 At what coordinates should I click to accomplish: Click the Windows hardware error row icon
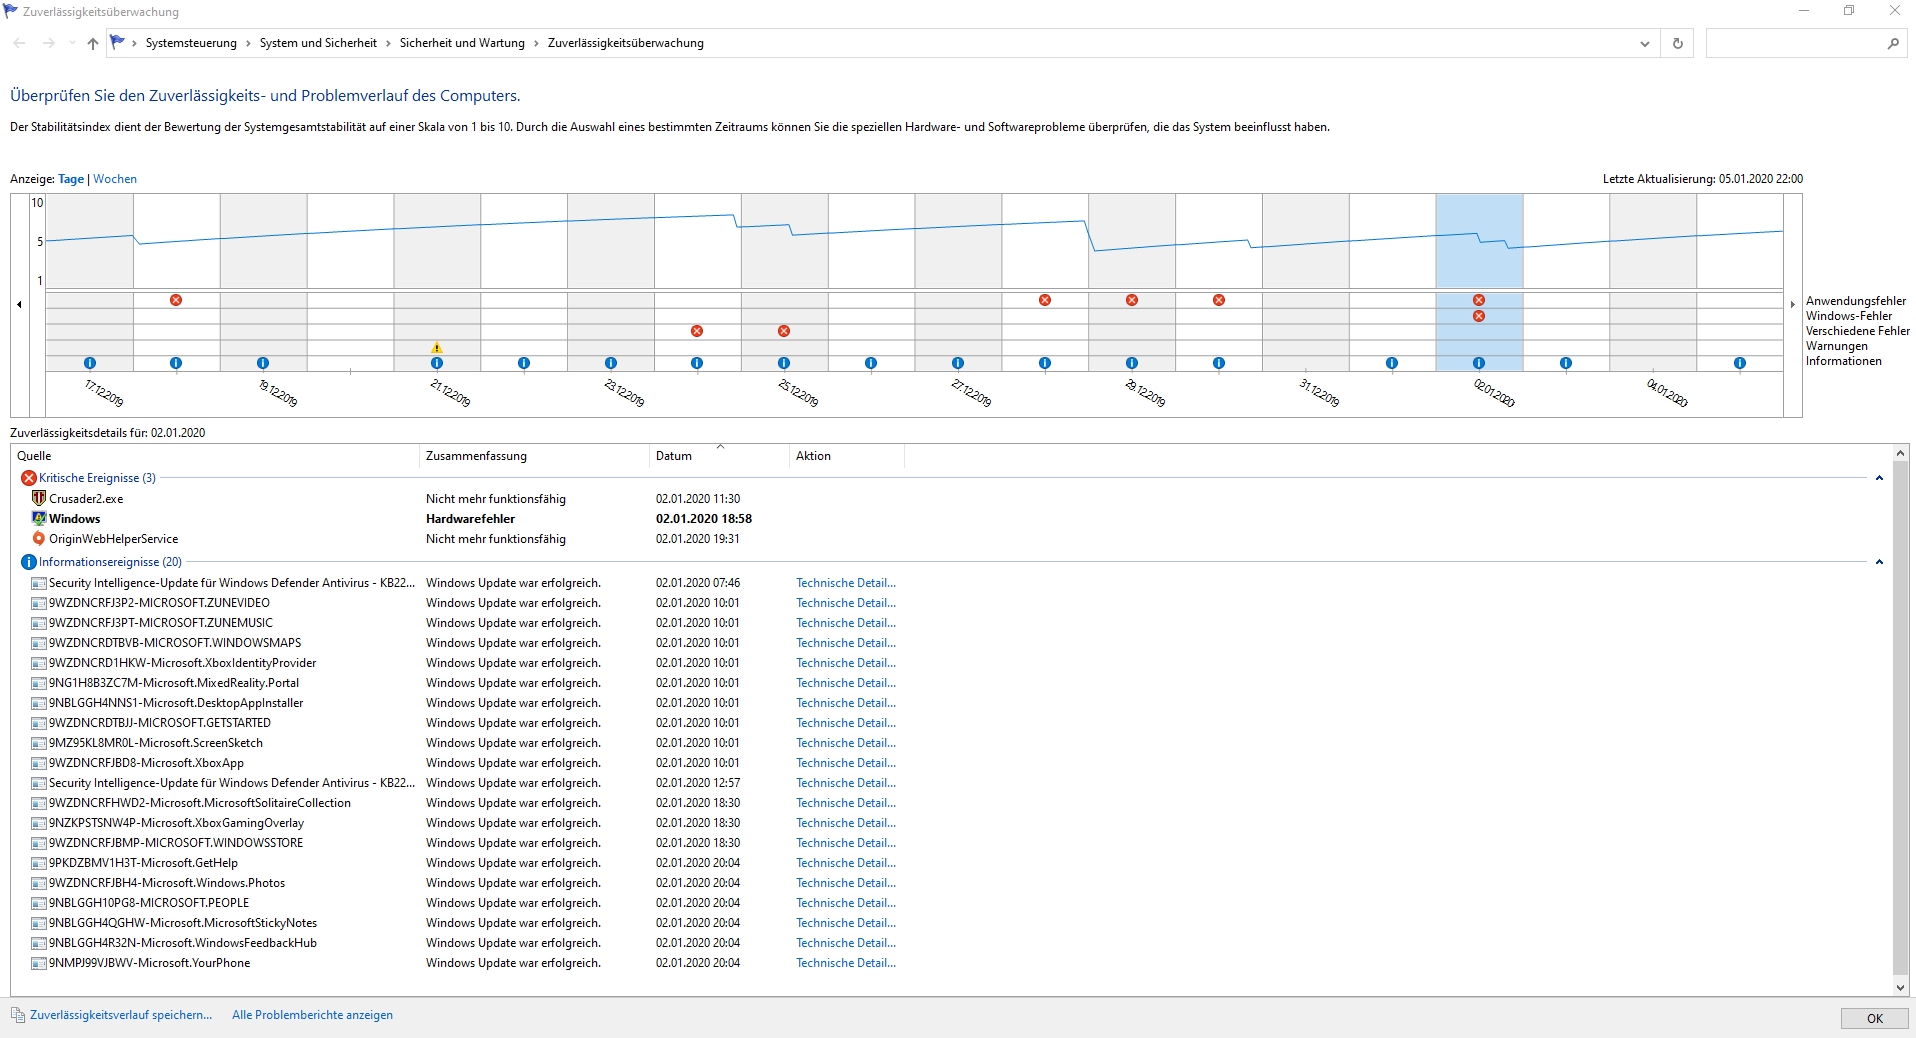tap(39, 518)
